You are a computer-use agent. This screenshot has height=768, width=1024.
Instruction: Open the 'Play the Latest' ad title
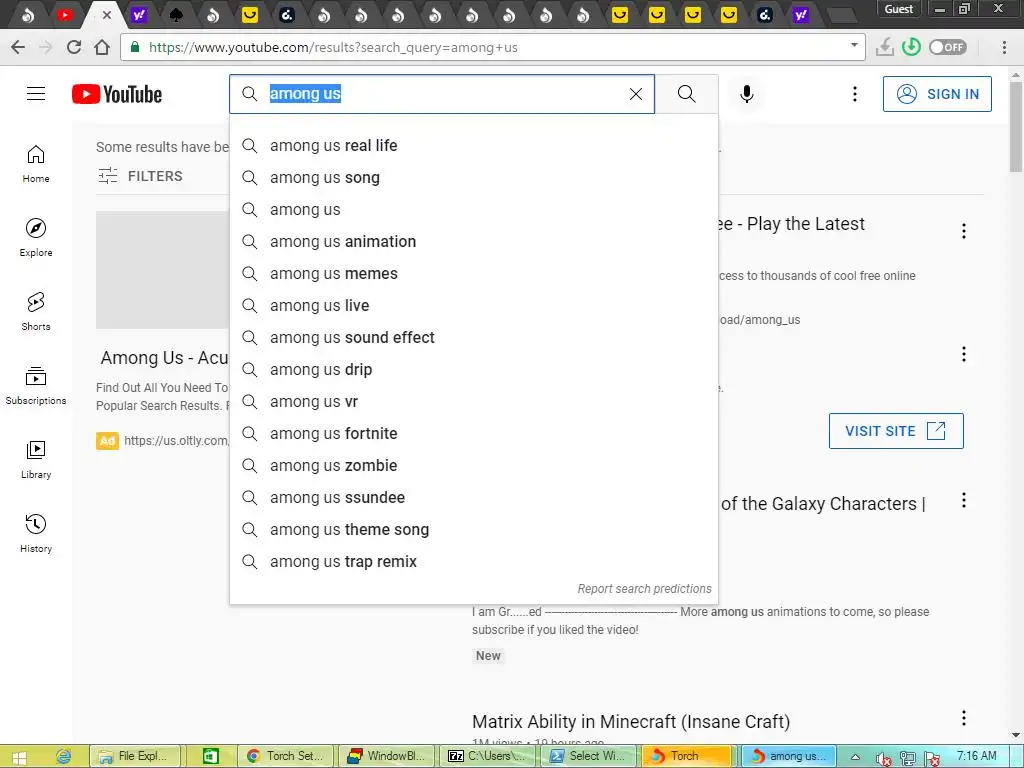coord(792,224)
